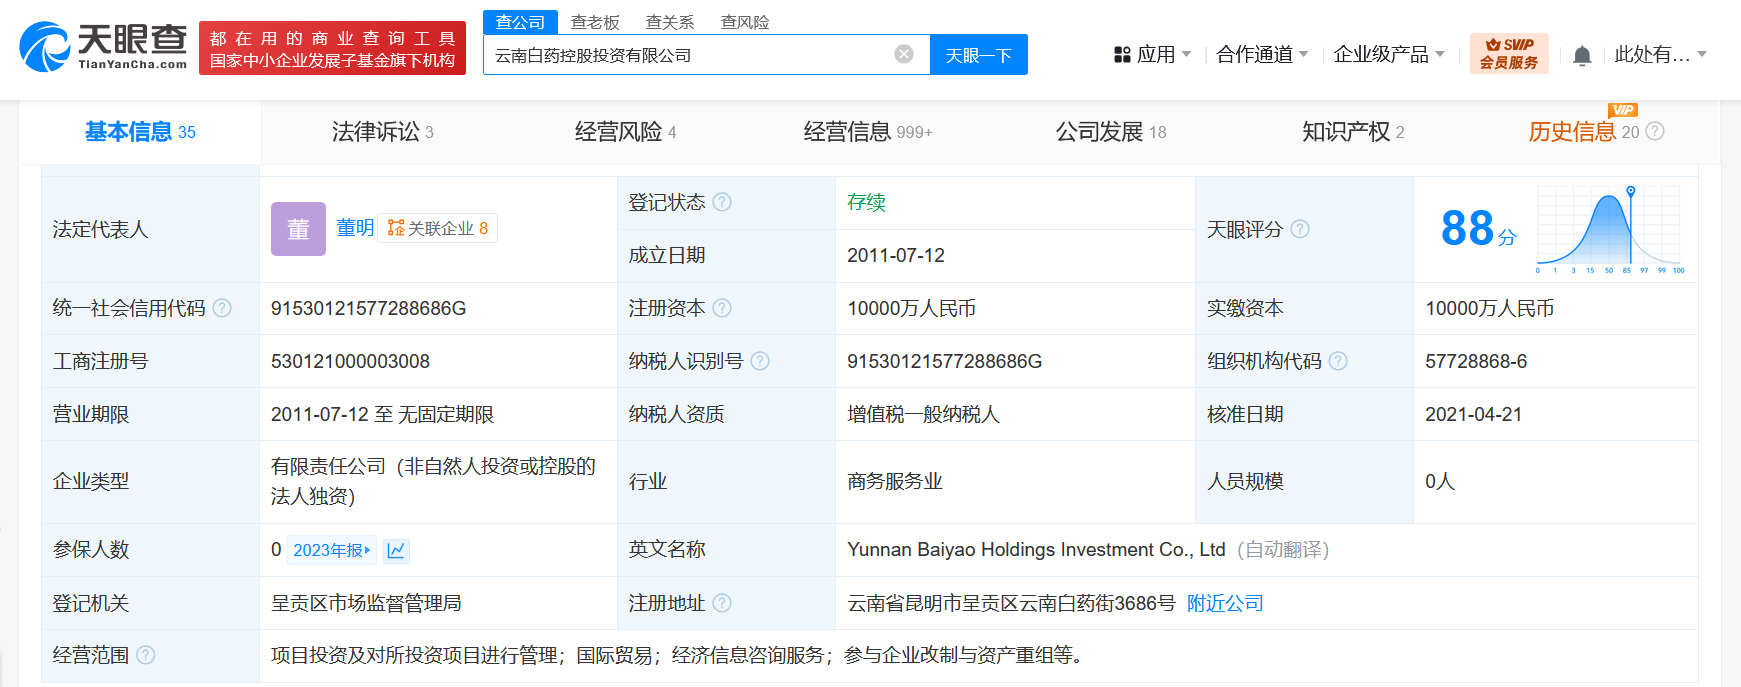Click registration number 530121000003008
The image size is (1741, 687).
[350, 361]
